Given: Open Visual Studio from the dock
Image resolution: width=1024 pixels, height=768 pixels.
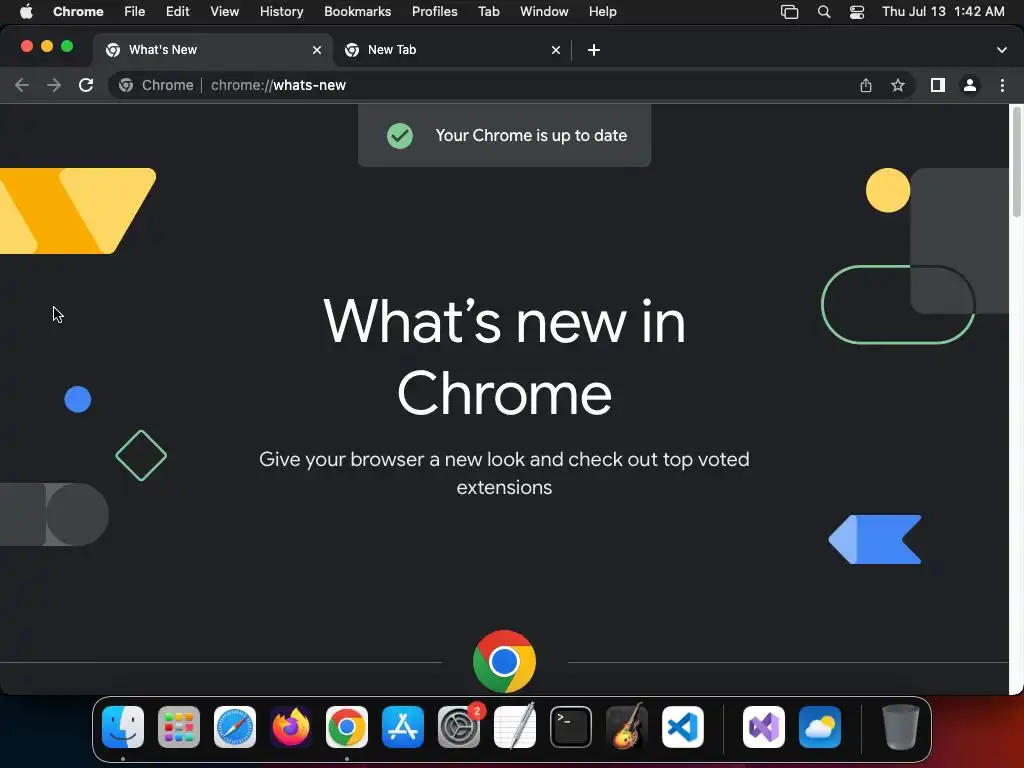Looking at the screenshot, I should point(764,727).
